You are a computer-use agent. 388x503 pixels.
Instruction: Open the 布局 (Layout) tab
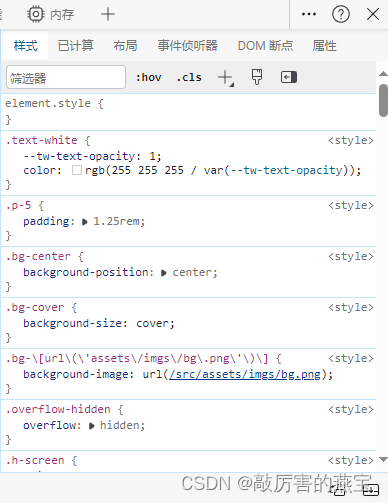[x=125, y=46]
